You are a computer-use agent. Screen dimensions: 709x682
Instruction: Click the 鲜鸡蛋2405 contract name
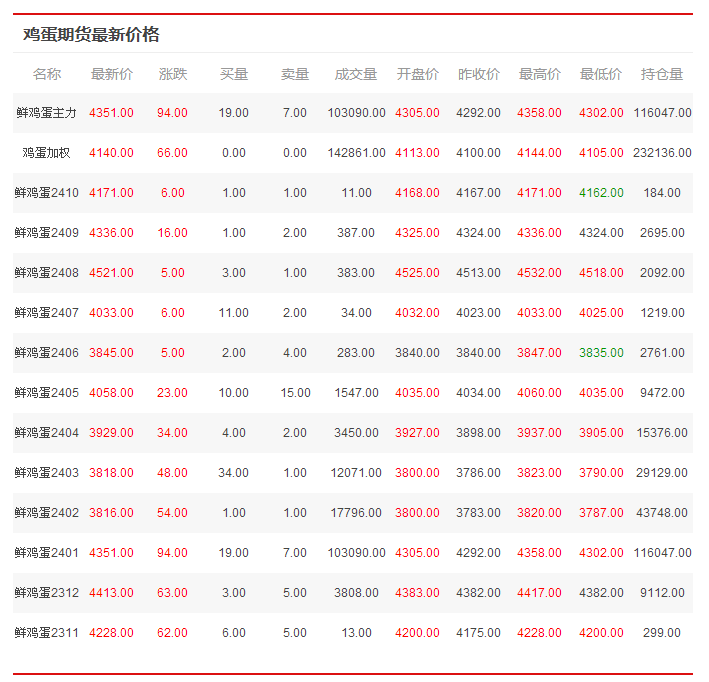pyautogui.click(x=46, y=393)
